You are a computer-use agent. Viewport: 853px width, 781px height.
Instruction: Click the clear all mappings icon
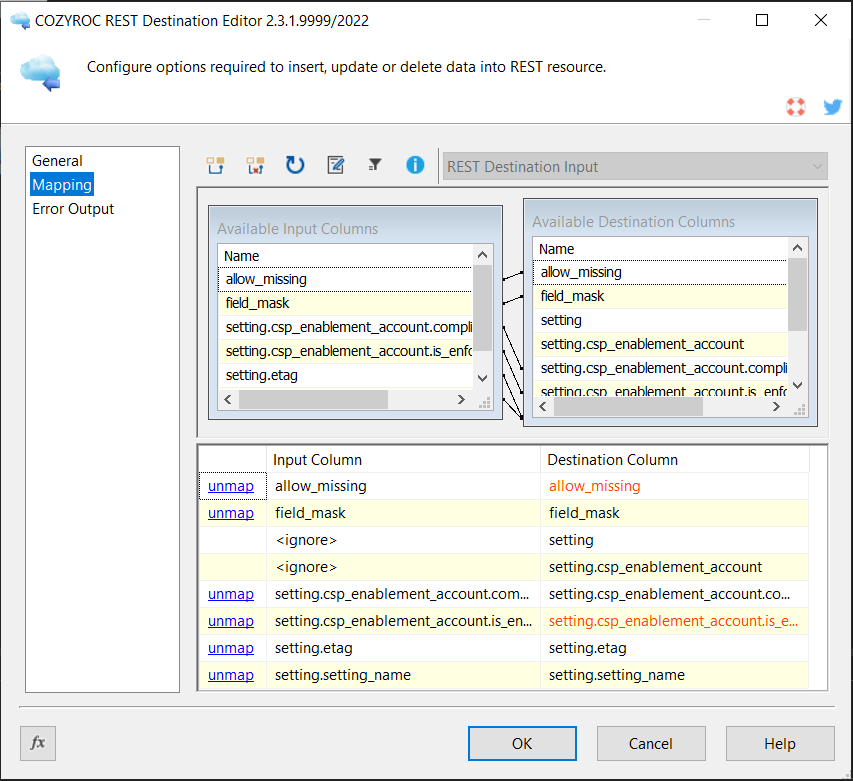point(255,166)
